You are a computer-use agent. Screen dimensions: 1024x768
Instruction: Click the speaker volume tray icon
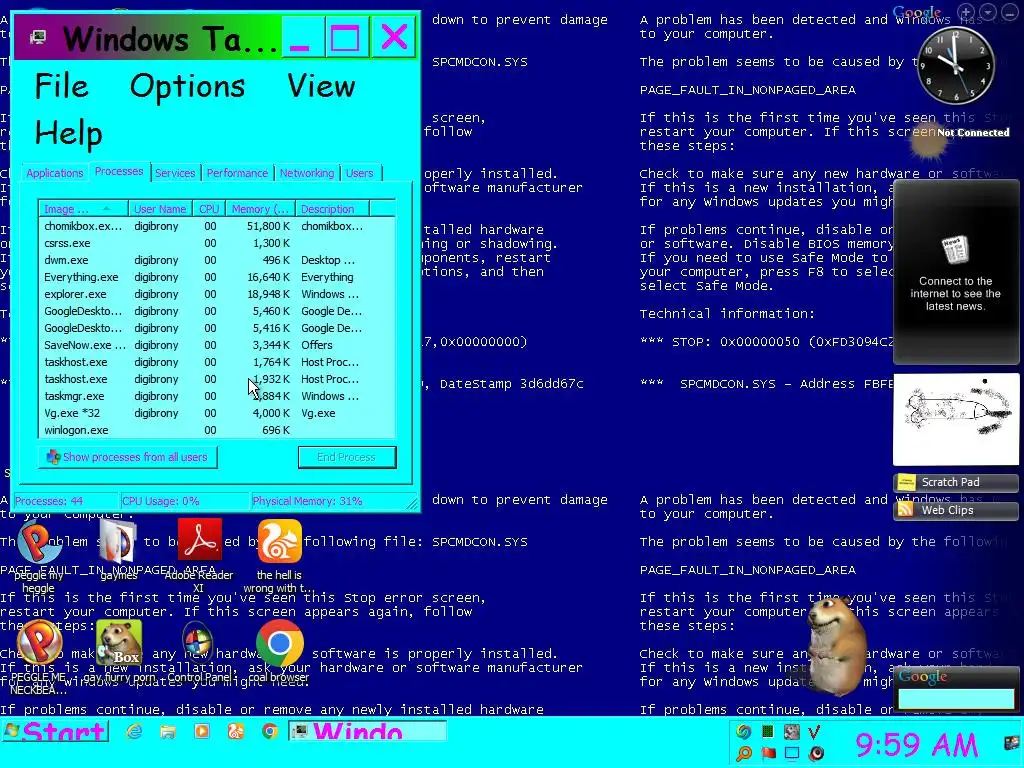point(816,753)
